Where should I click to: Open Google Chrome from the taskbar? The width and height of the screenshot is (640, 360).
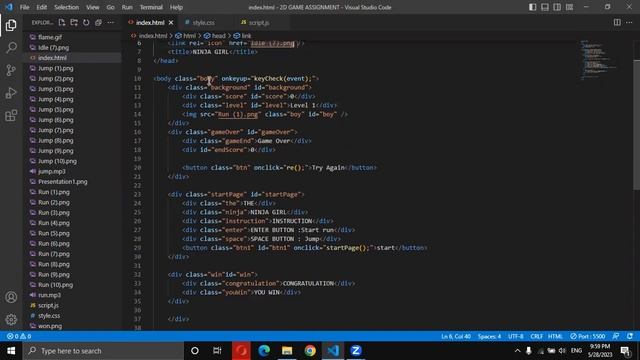310,351
